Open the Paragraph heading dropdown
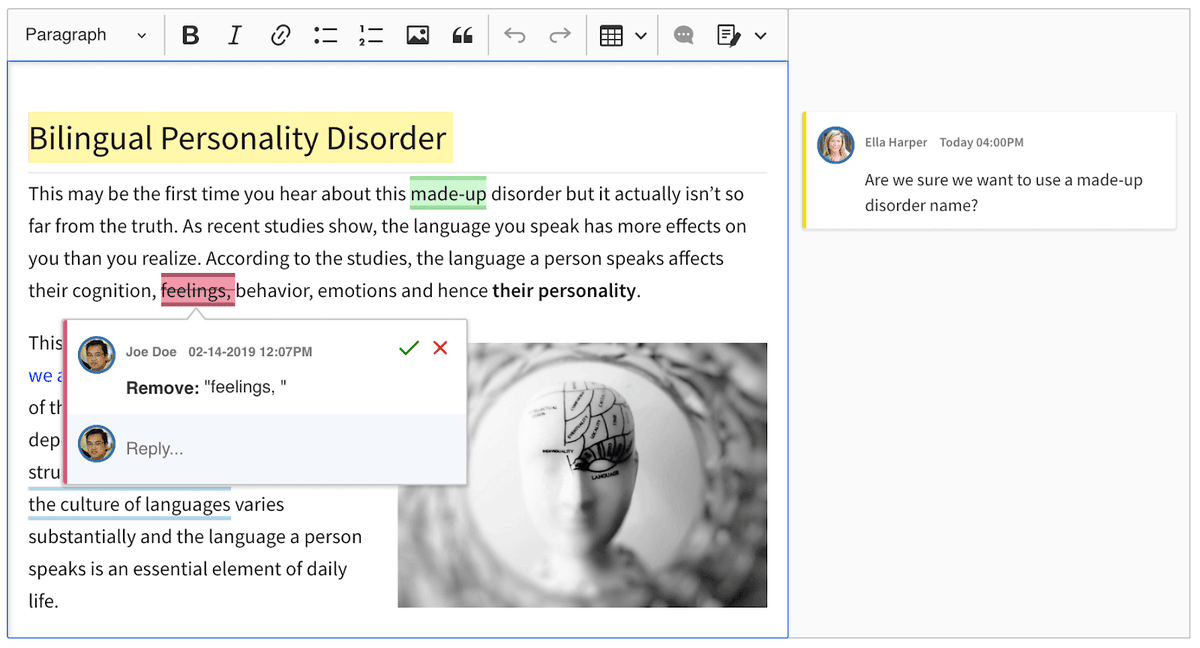 (x=86, y=35)
